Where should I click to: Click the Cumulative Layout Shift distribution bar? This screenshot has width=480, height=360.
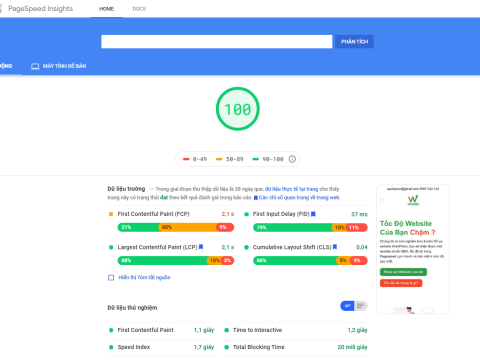[x=310, y=260]
